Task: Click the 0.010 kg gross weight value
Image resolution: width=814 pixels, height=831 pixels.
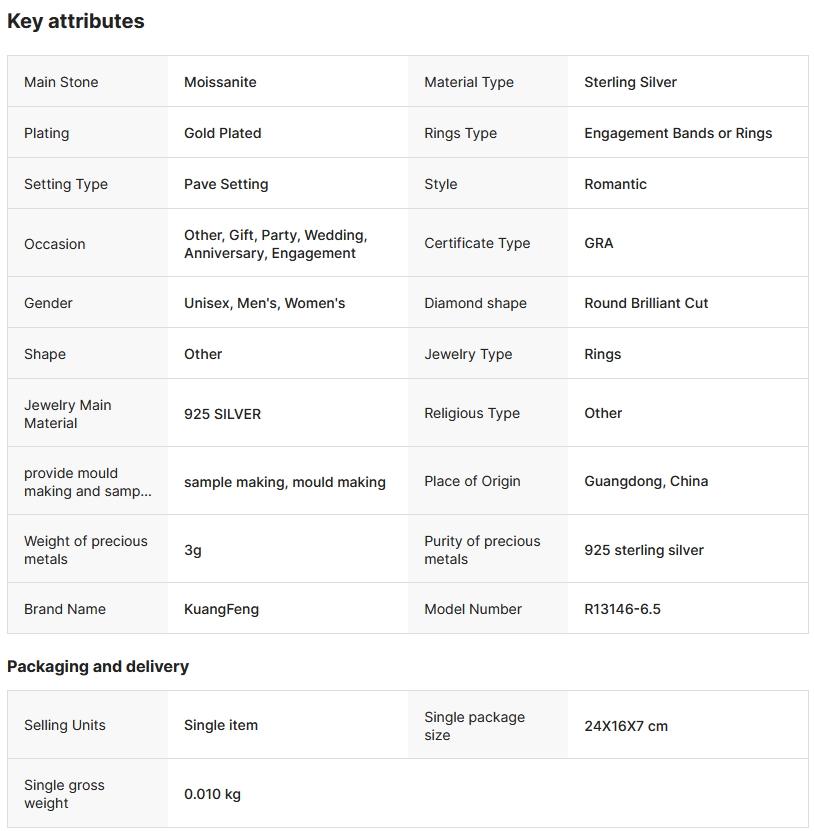Action: (212, 794)
